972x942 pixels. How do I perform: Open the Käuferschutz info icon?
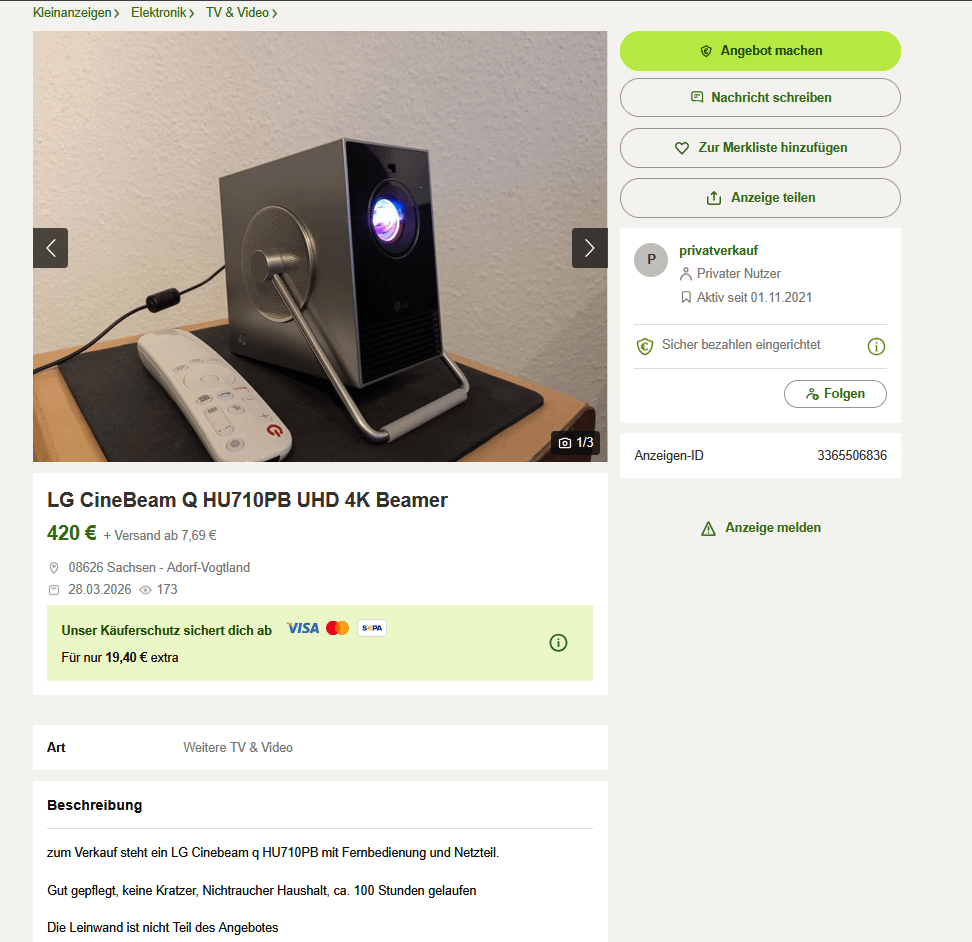tap(558, 643)
